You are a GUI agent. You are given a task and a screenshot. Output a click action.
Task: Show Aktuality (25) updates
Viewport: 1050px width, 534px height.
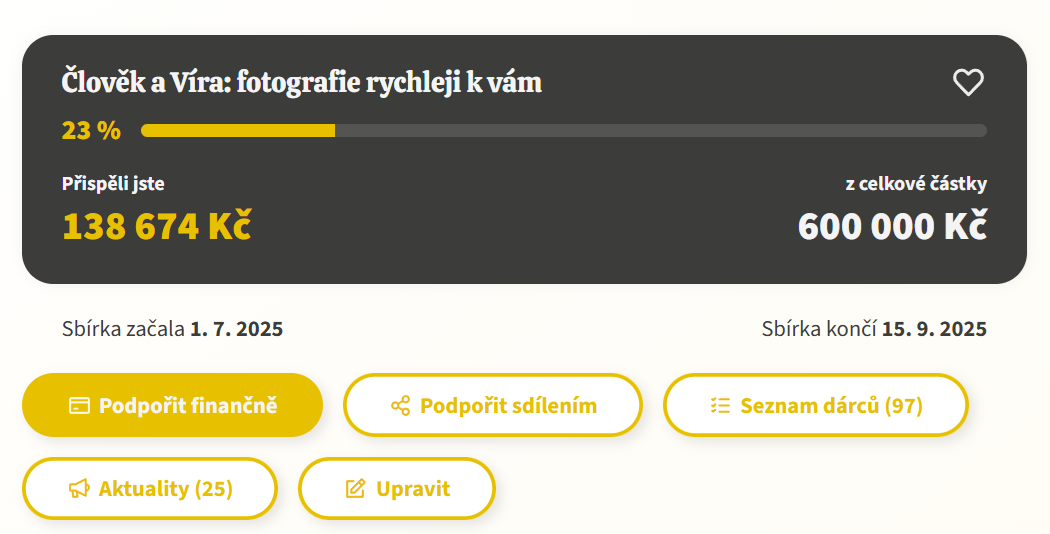point(150,488)
